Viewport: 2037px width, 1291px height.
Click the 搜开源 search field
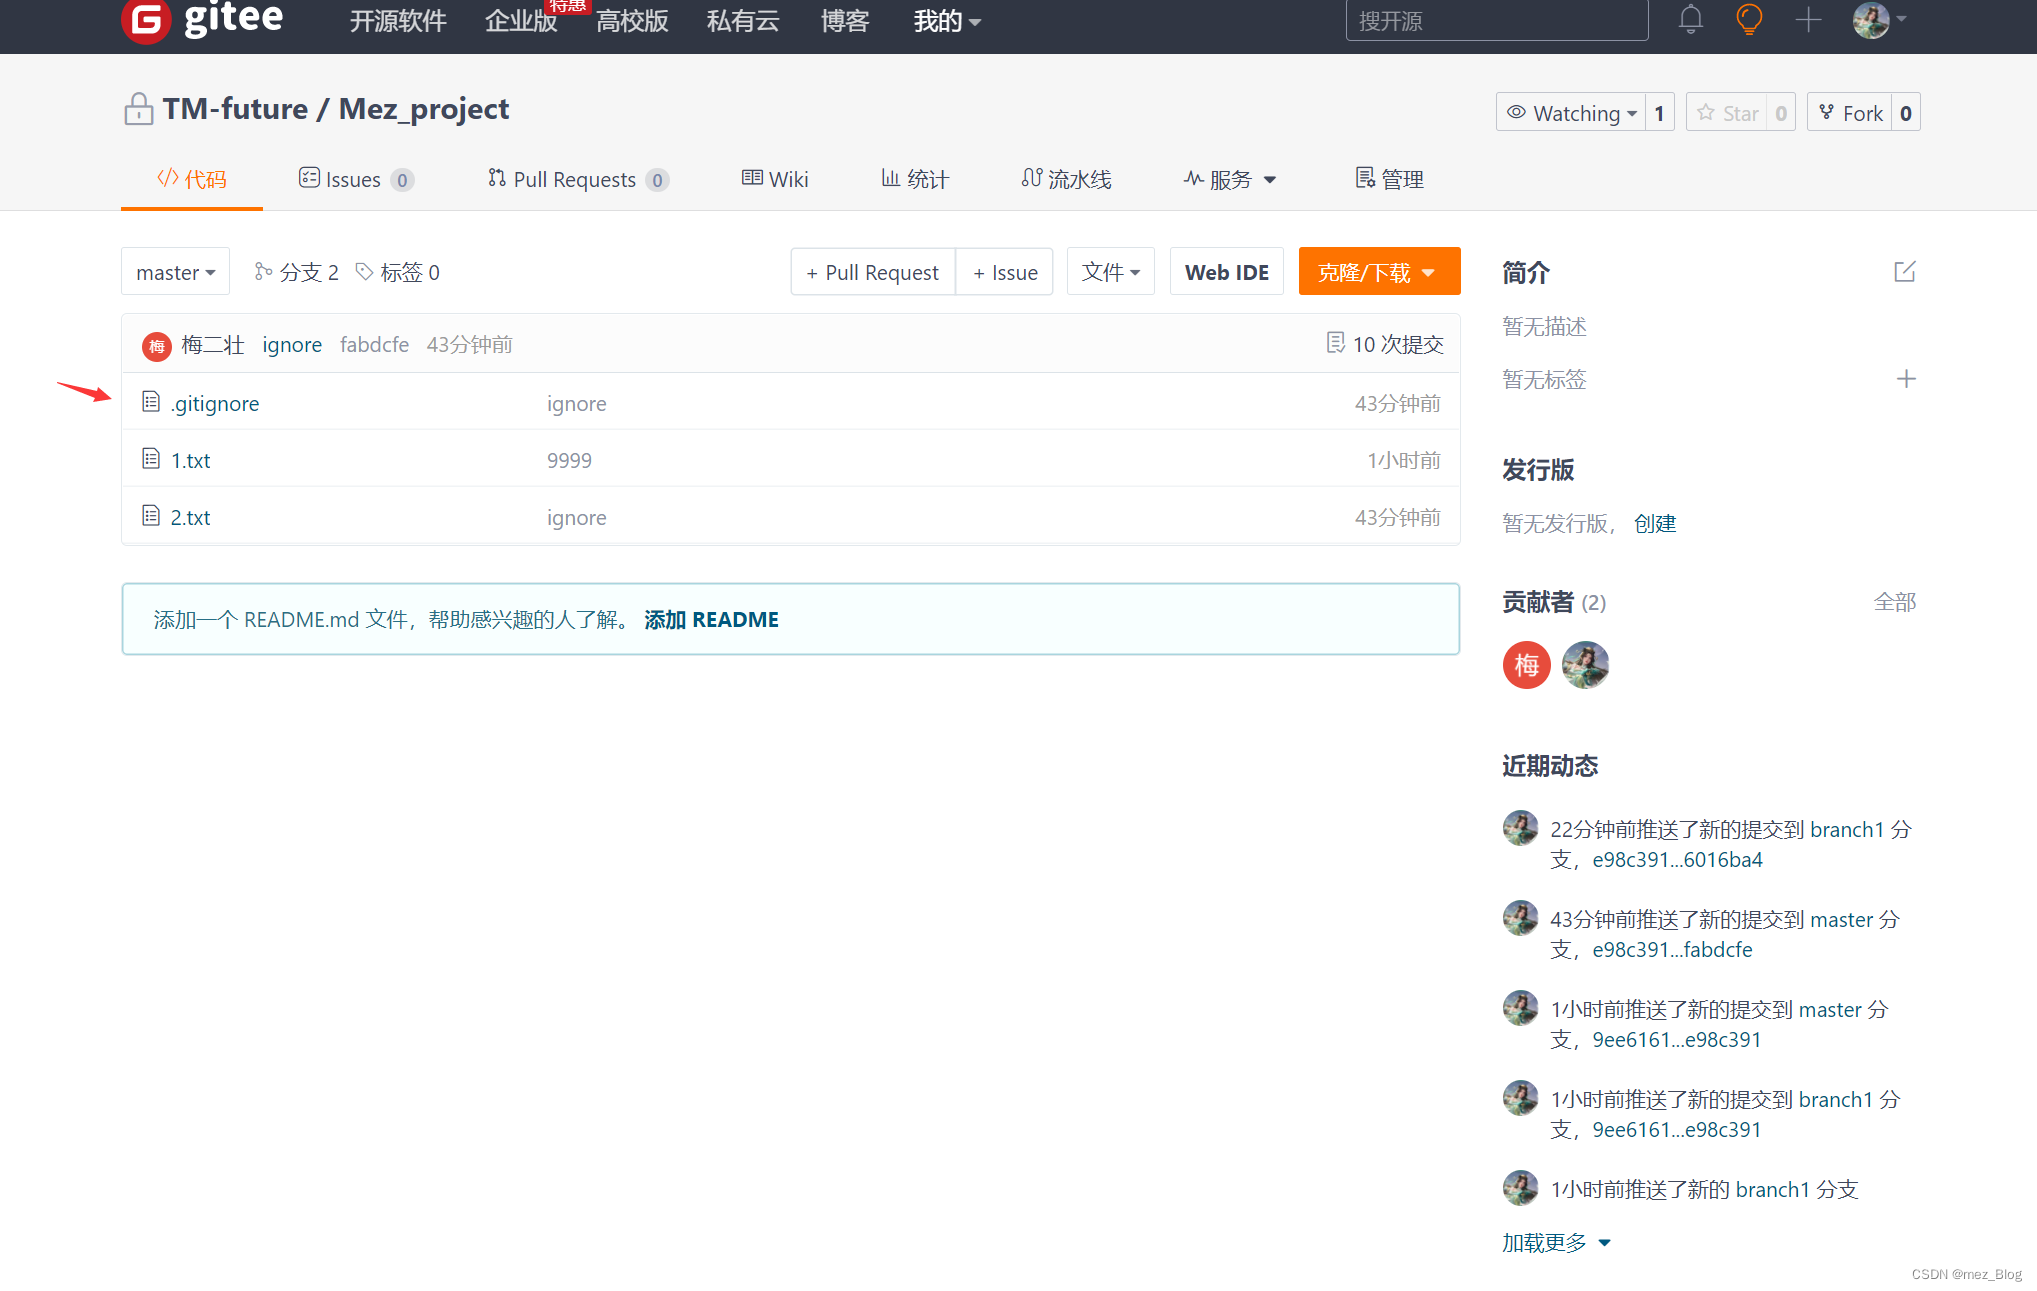1495,21
